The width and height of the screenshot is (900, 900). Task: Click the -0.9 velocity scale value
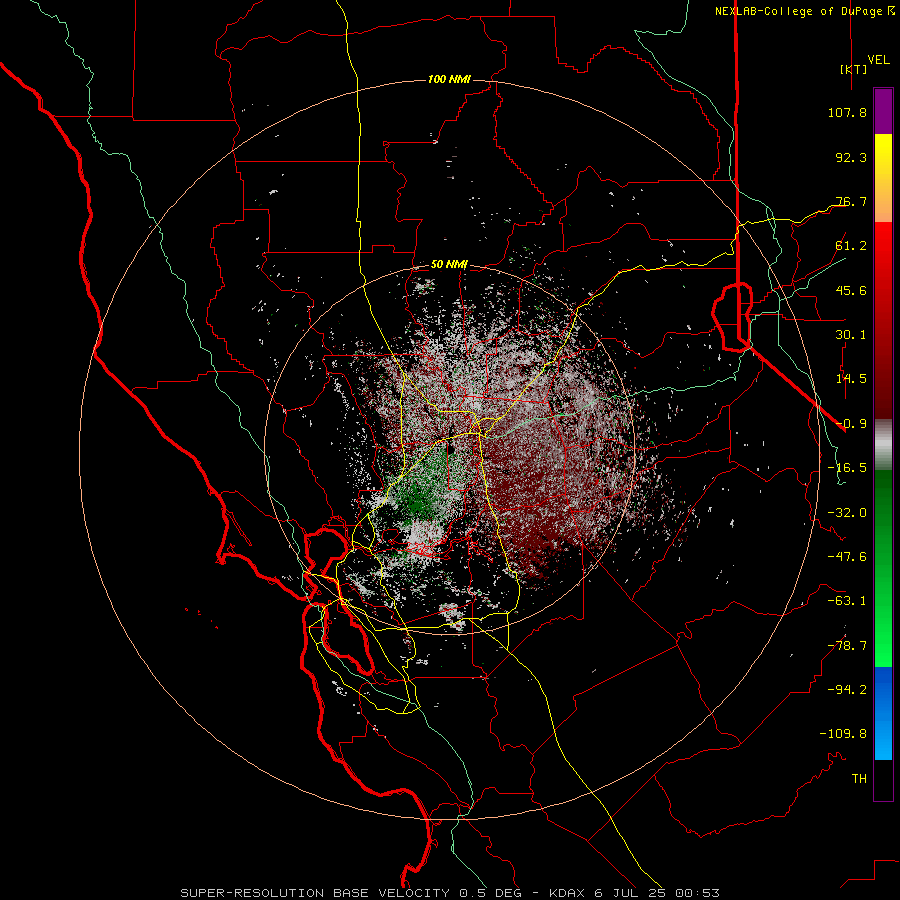click(x=851, y=424)
